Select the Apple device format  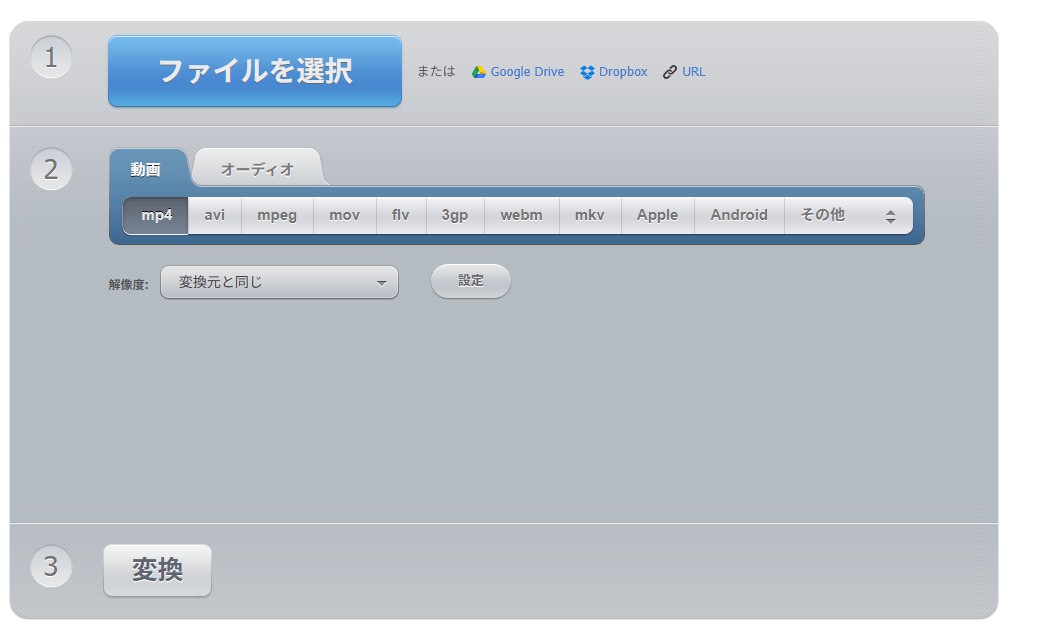[657, 215]
